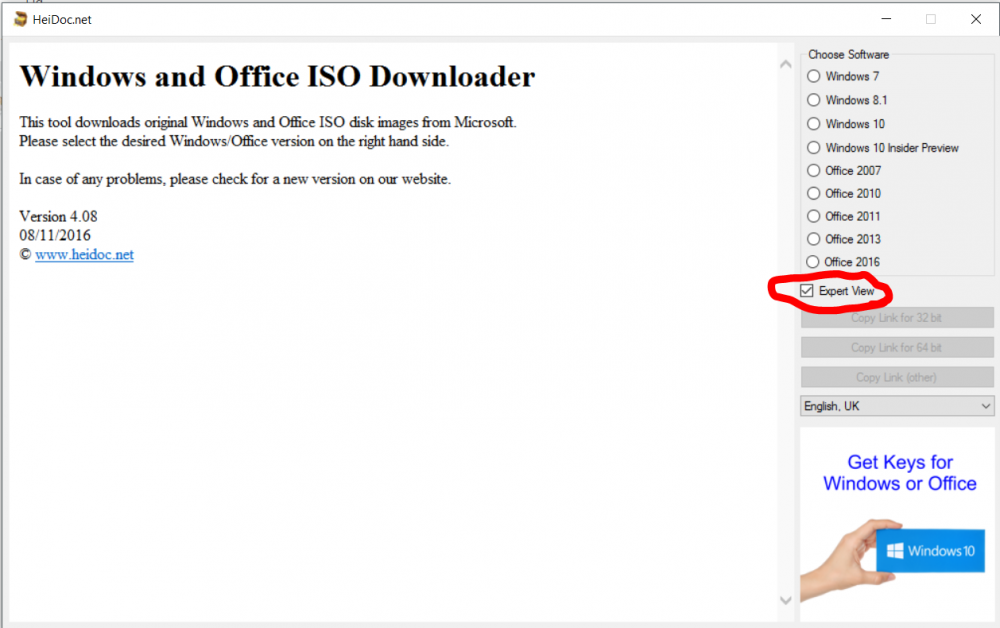Screen dimensions: 1000x628
Task: Click the Copy Link for 32 bit button
Action: [x=897, y=317]
